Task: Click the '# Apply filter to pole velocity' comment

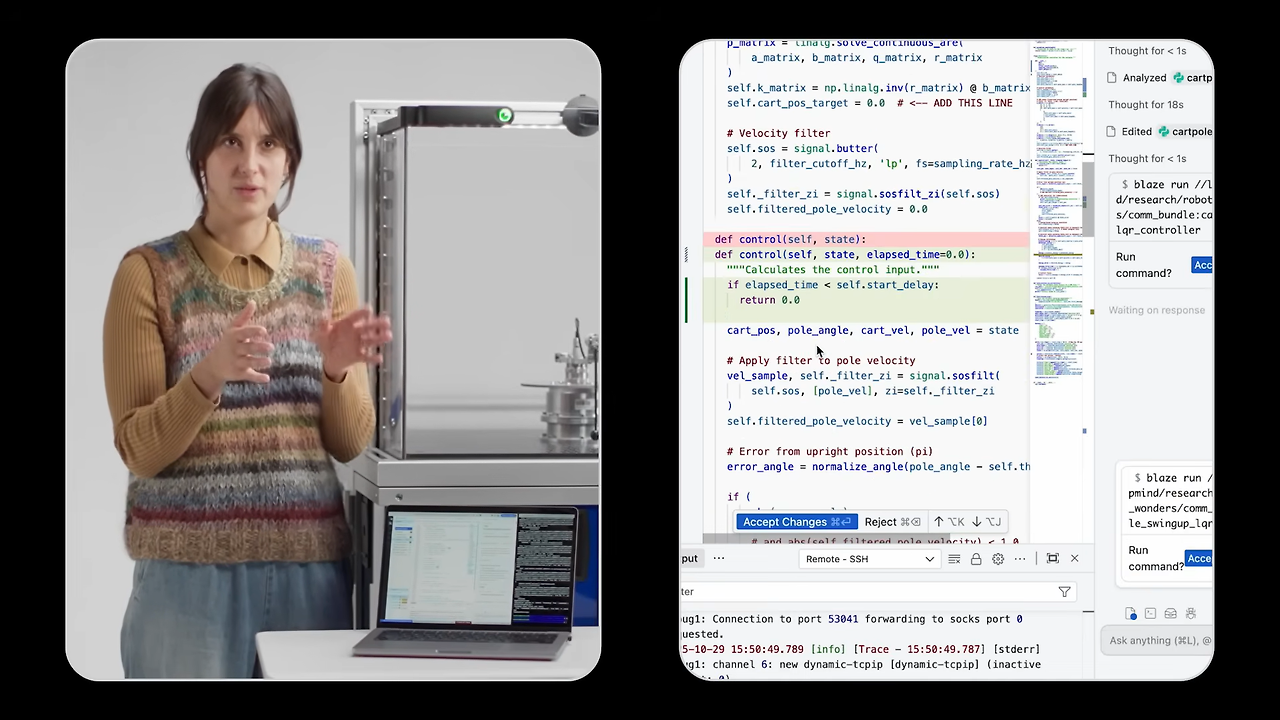Action: 821,361
